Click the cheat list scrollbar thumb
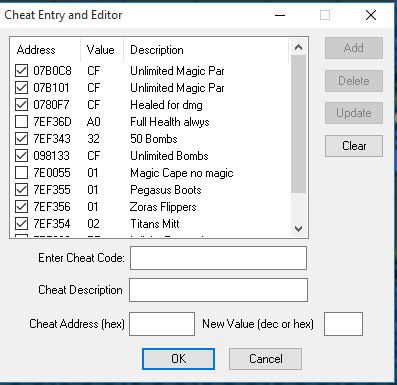The width and height of the screenshot is (397, 385). pos(298,124)
